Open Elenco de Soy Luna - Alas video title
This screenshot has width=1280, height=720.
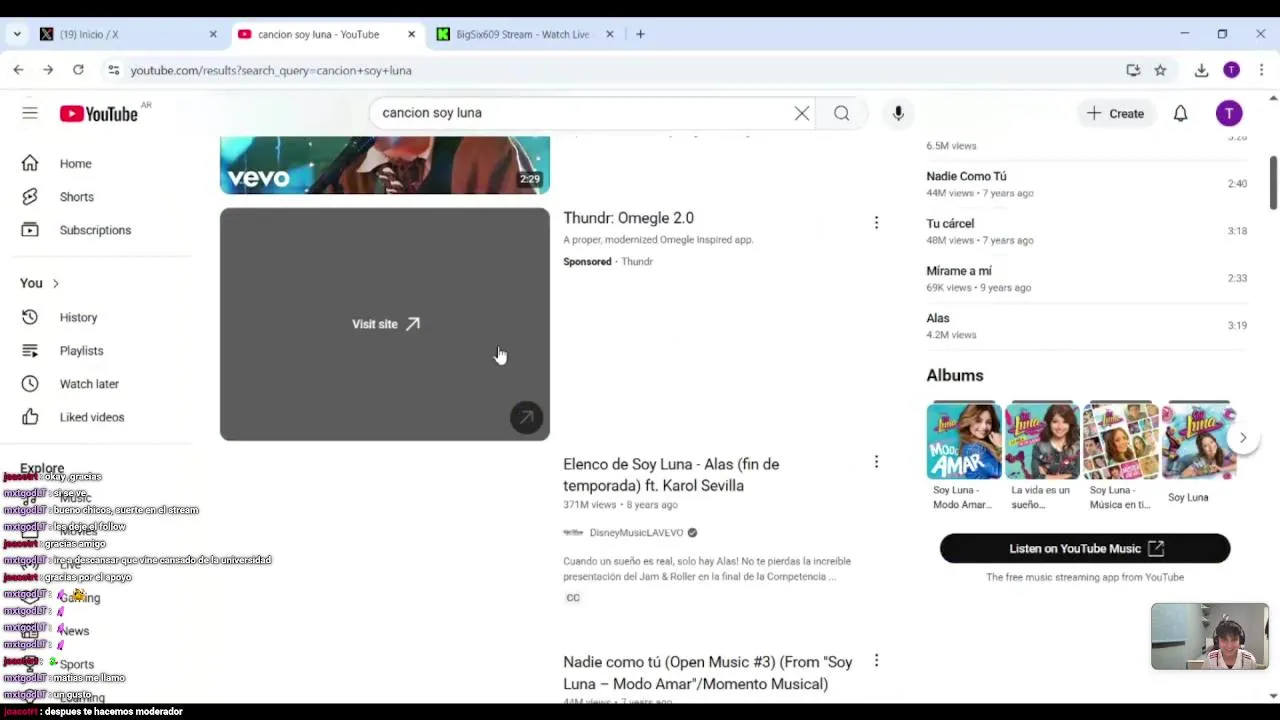click(671, 475)
